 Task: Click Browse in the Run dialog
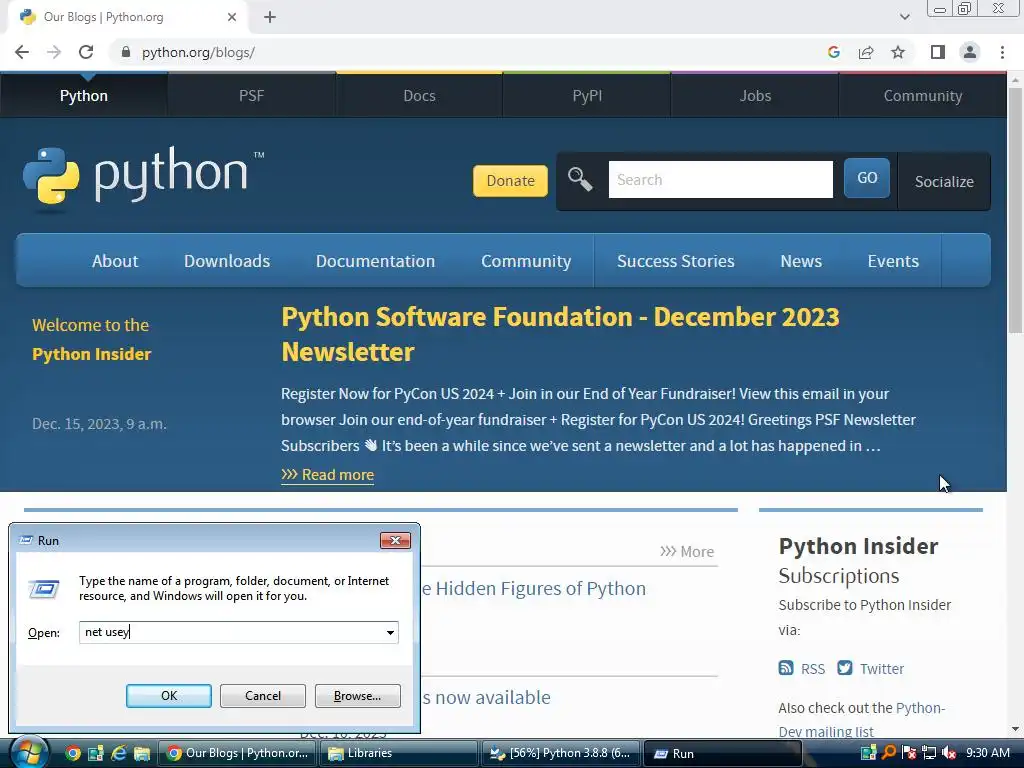(357, 696)
